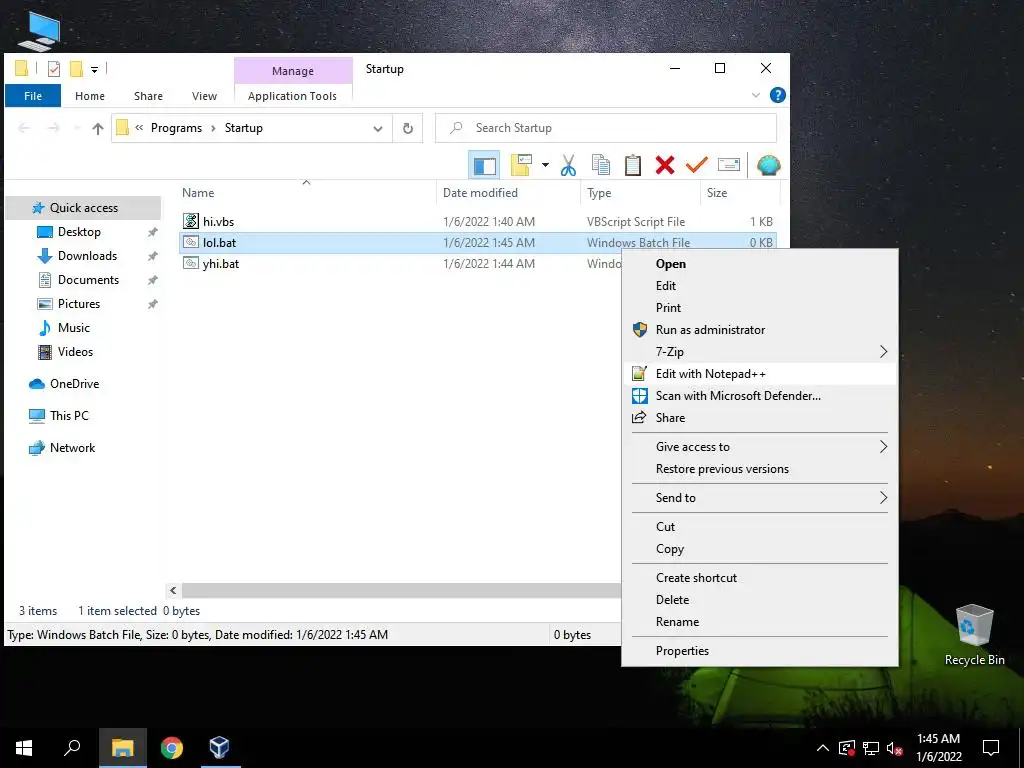Click Programs in the address breadcrumb
Viewport: 1024px width, 768px height.
176,128
